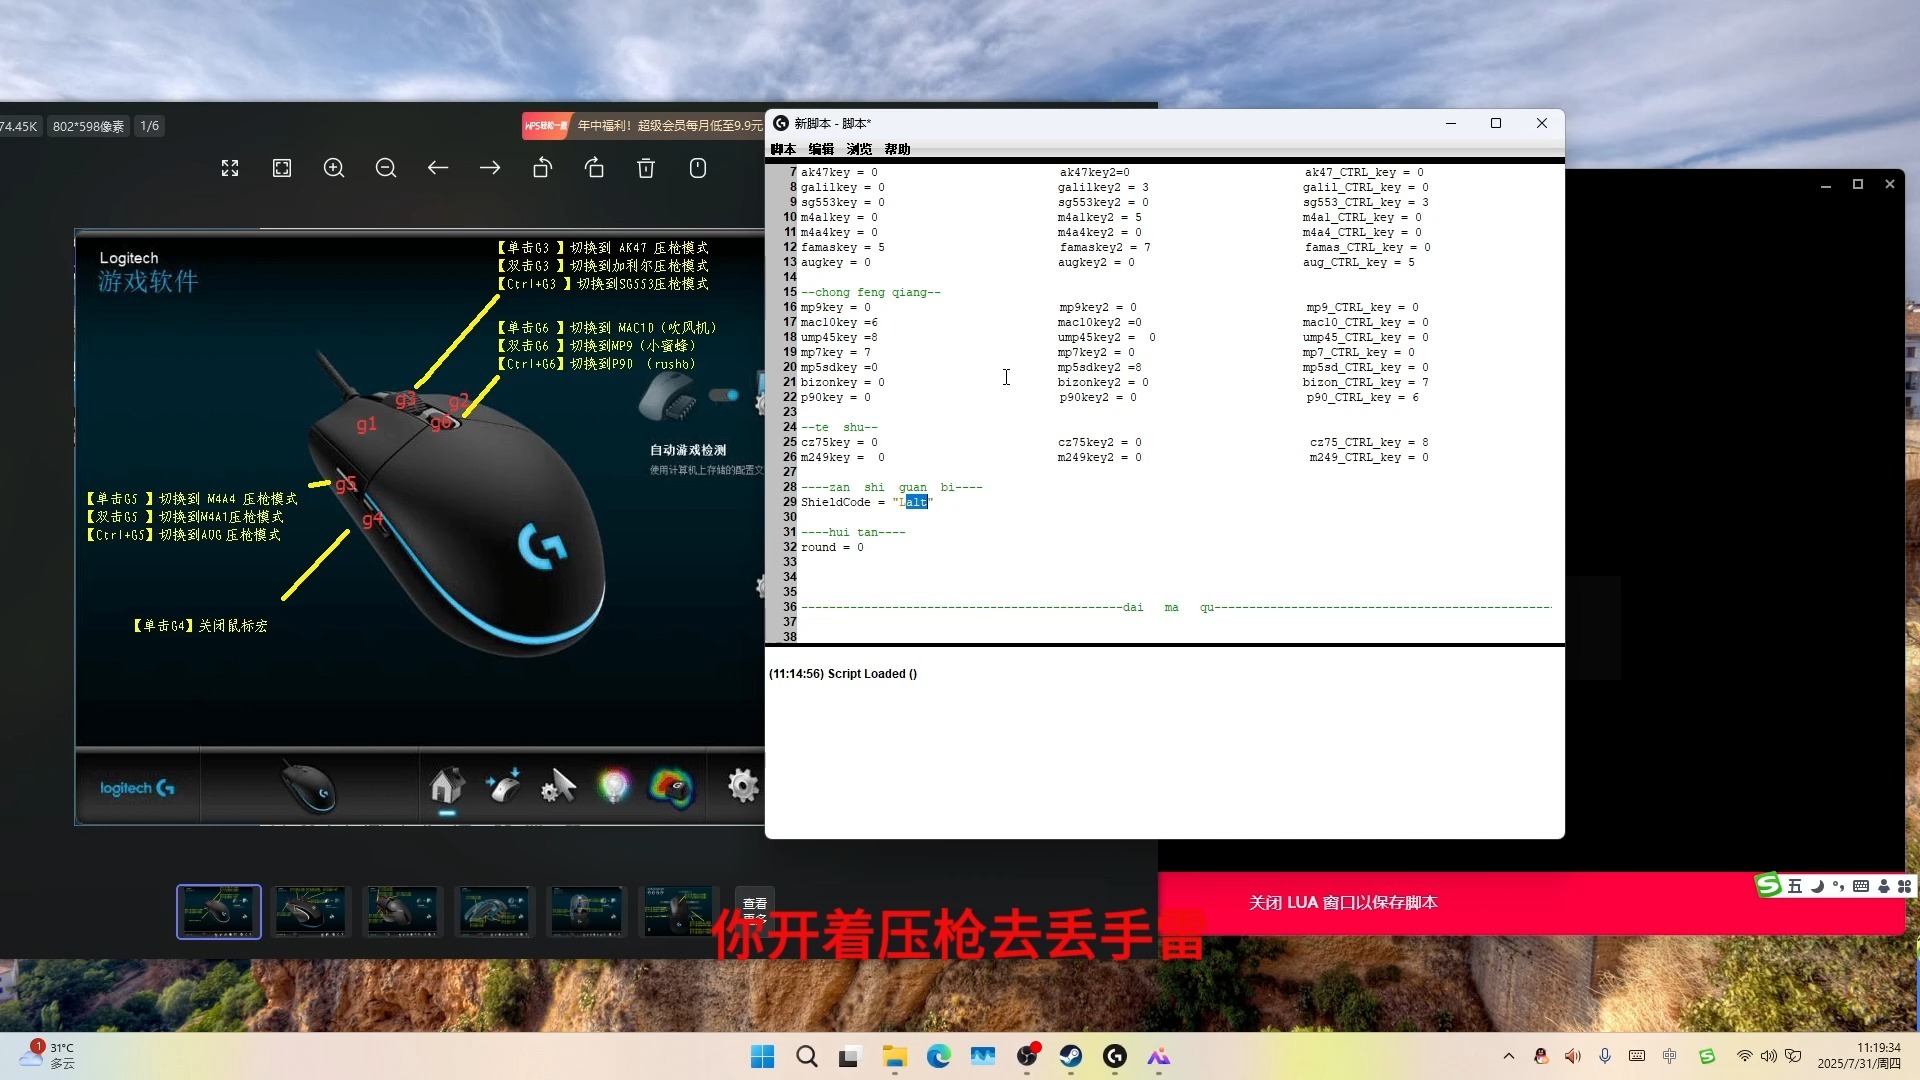Click the Sogou S logo on IME bar
1920x1080 pixels.
pyautogui.click(x=1769, y=885)
